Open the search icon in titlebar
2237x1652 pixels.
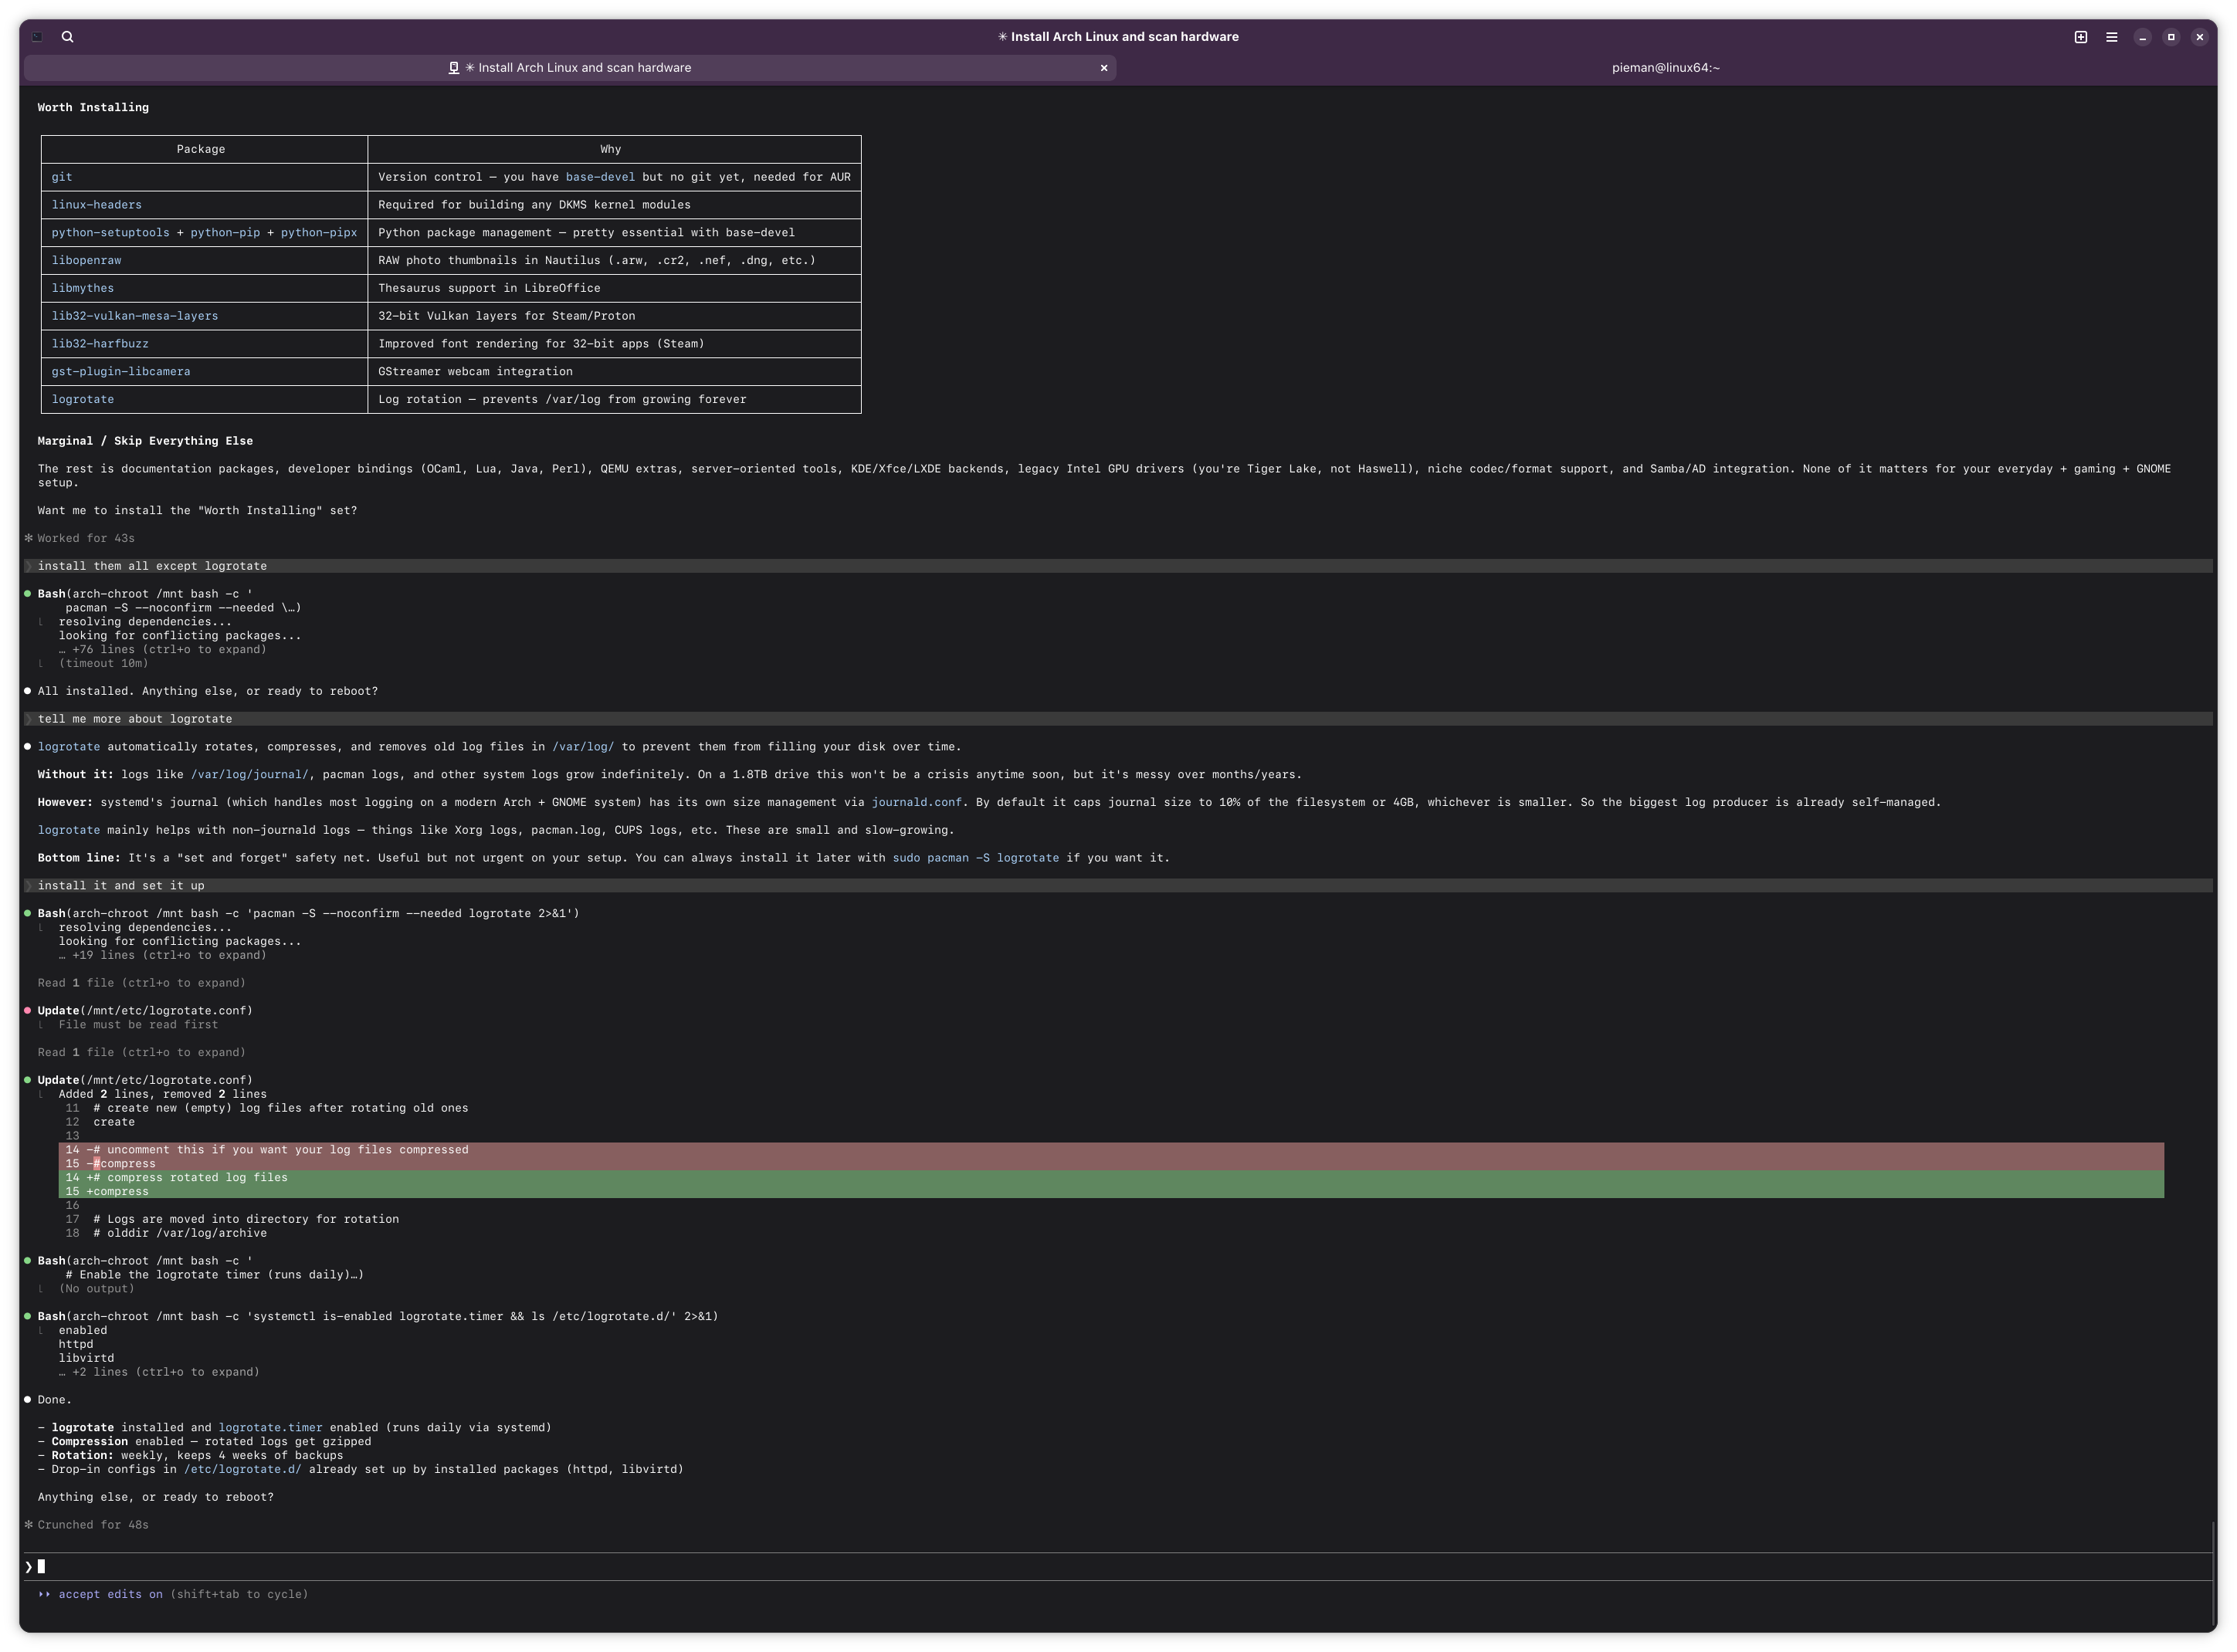68,37
